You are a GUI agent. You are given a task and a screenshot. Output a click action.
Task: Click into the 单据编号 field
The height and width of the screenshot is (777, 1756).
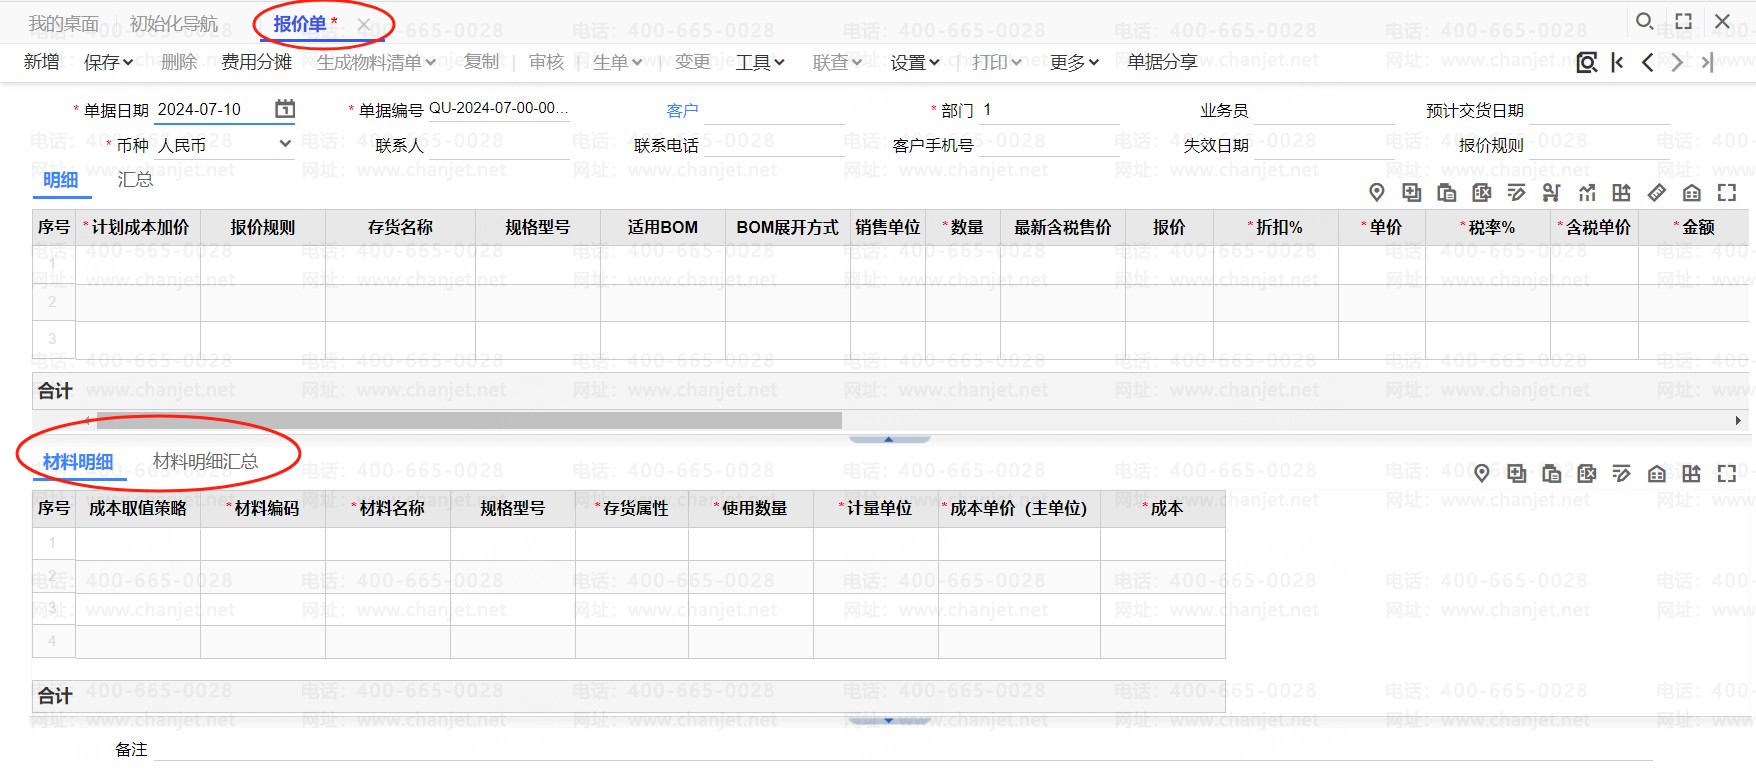[x=498, y=109]
